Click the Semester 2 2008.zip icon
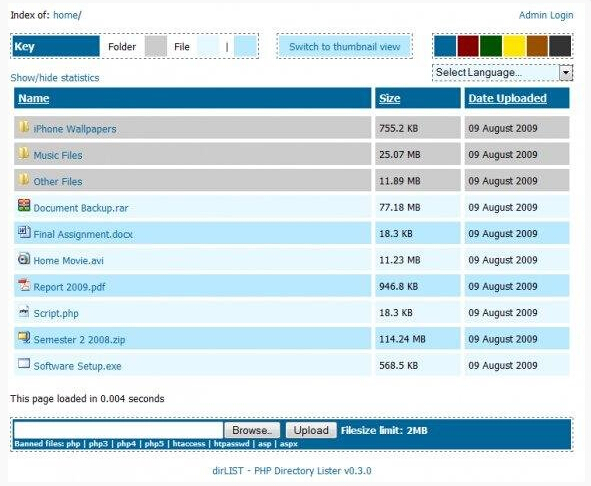This screenshot has height=486, width=591. (x=24, y=337)
